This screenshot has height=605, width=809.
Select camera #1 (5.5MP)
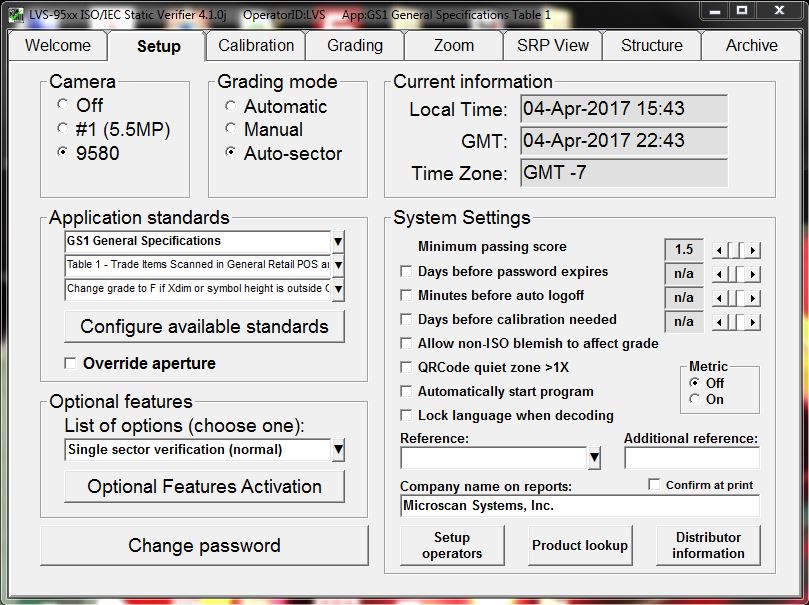click(62, 128)
